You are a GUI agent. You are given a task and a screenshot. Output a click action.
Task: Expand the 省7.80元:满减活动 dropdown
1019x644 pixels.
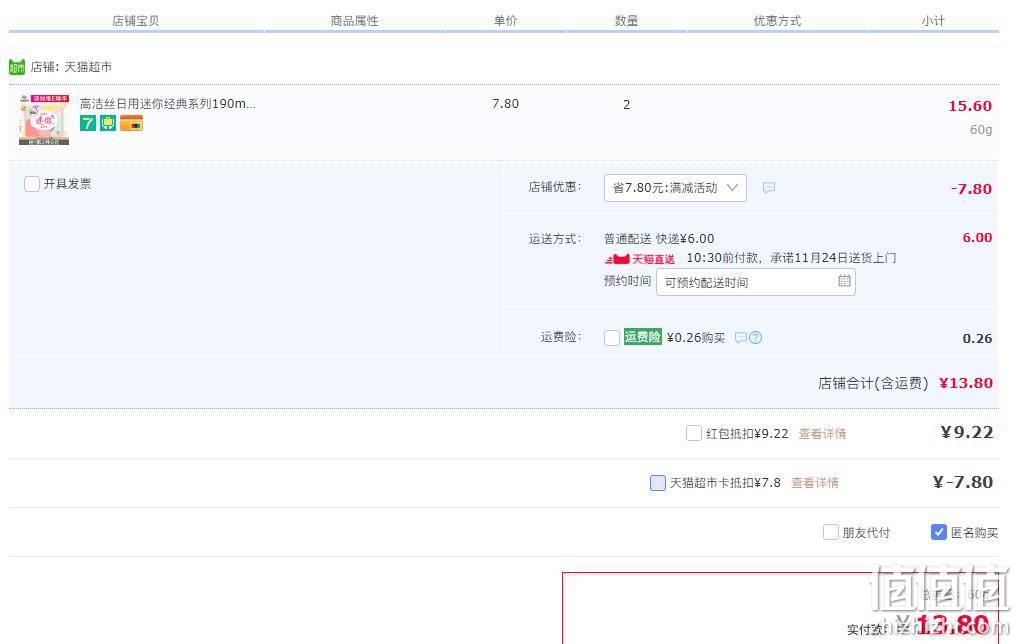(x=675, y=188)
